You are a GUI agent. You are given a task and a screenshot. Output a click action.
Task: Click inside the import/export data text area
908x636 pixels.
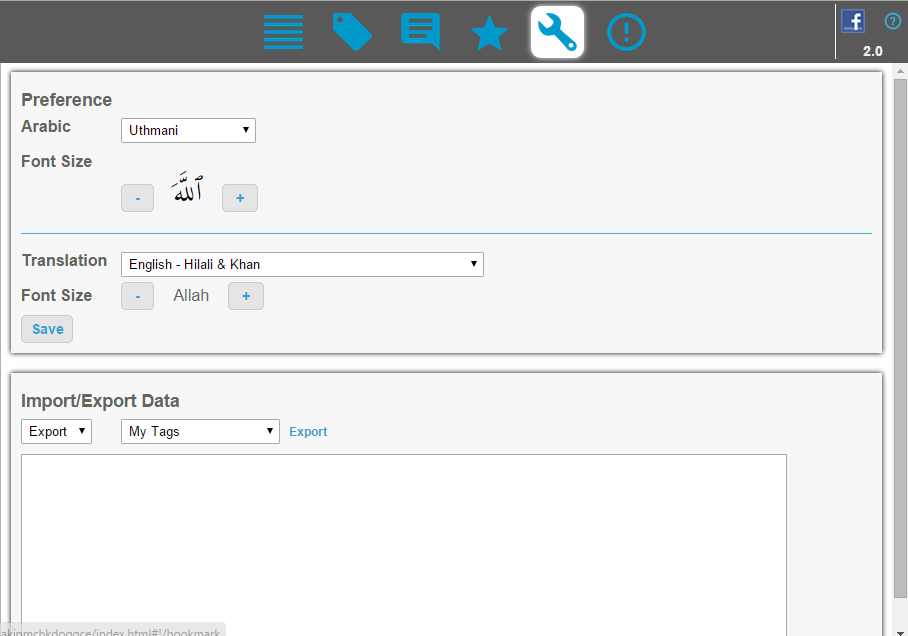point(404,544)
